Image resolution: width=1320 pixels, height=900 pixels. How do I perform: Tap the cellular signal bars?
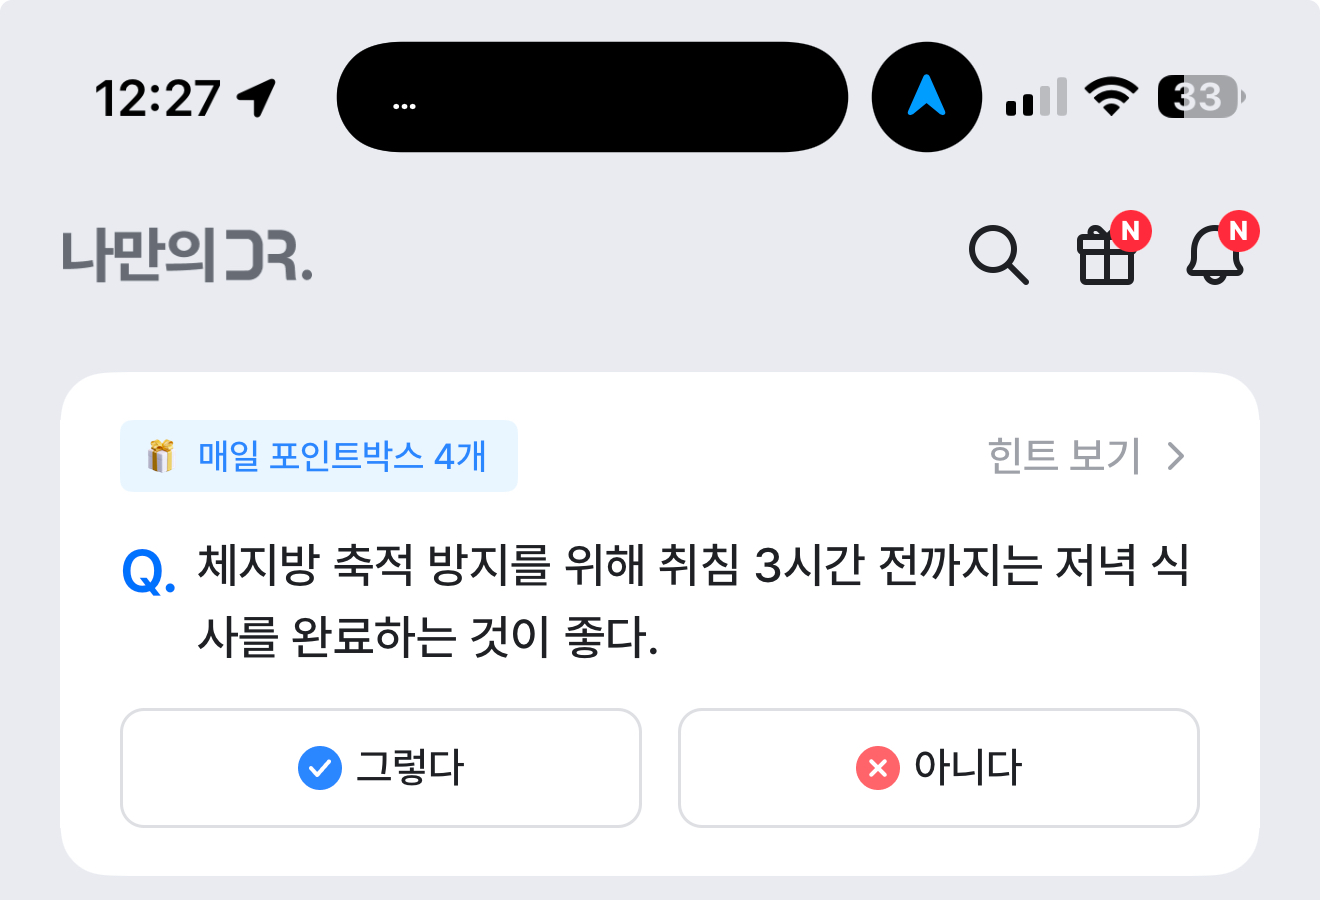tap(1036, 97)
